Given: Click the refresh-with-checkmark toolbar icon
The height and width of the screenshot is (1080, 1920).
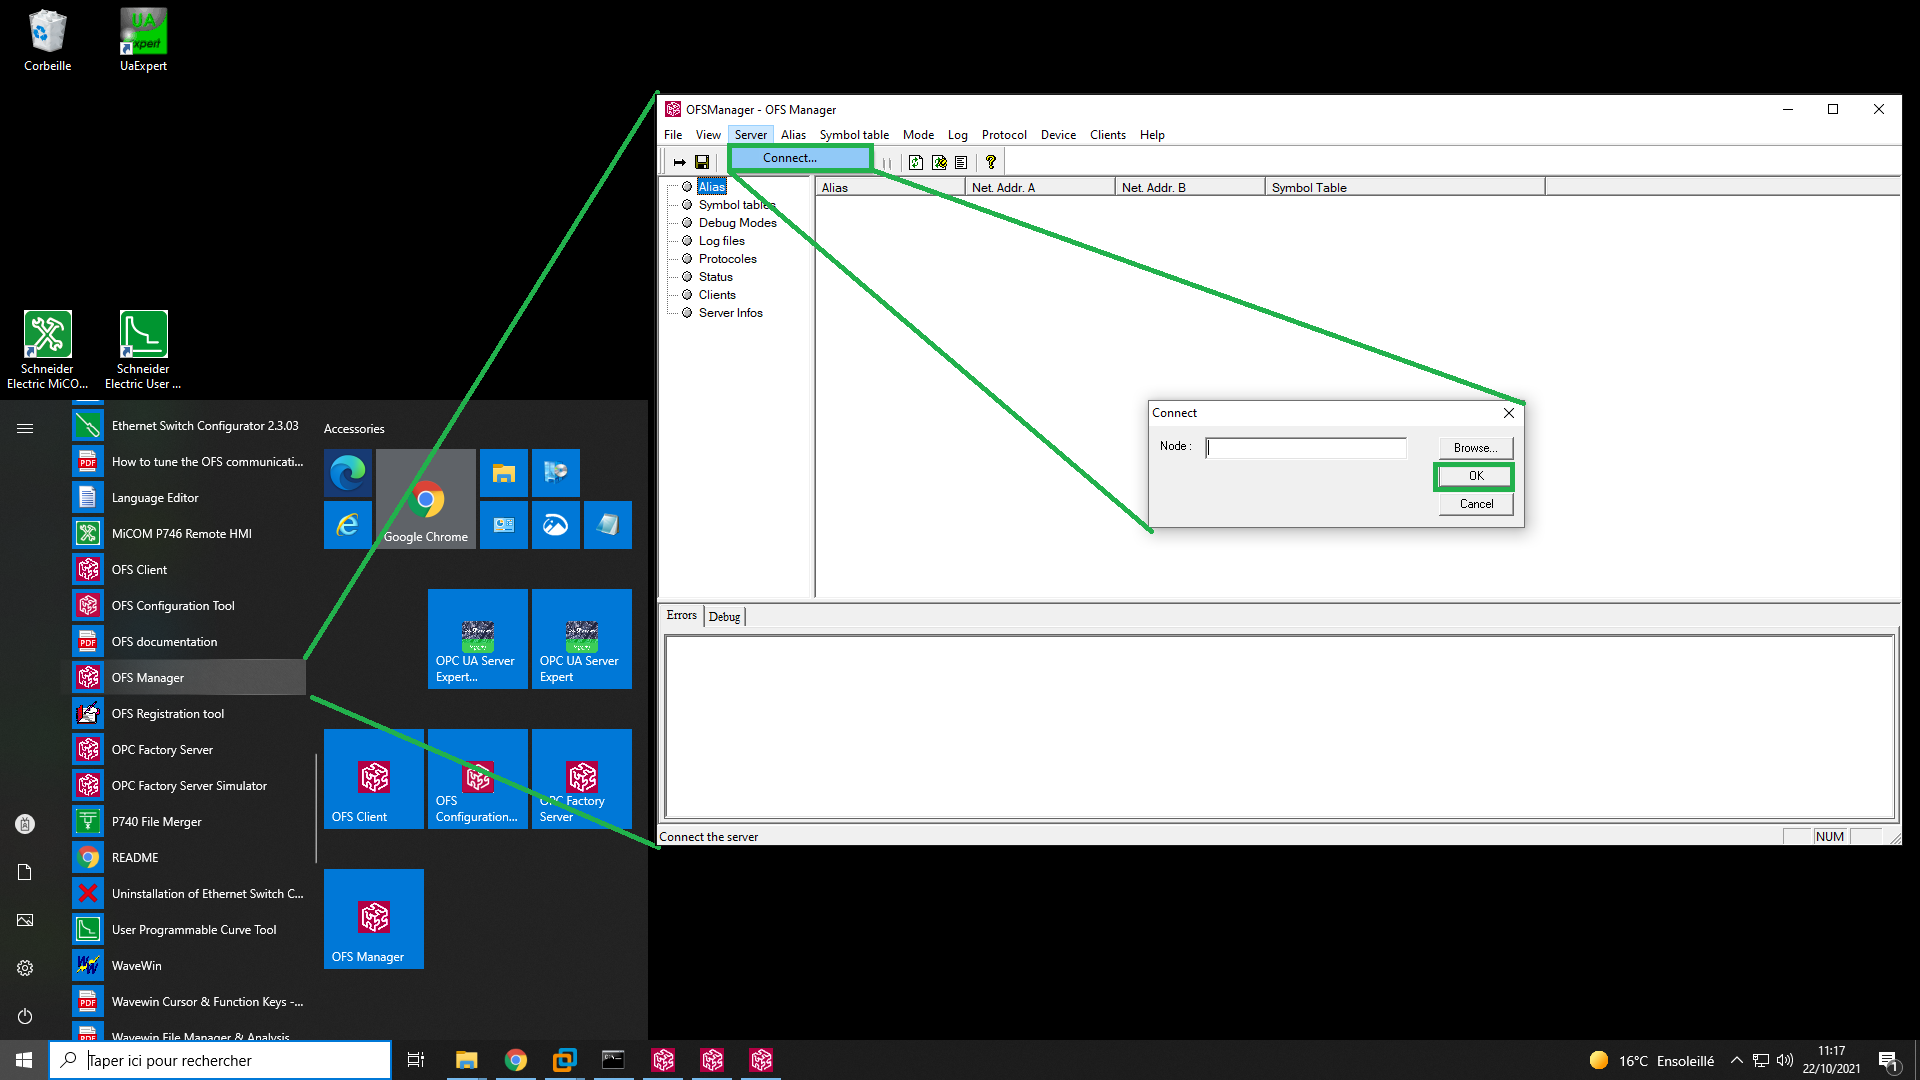Looking at the screenshot, I should click(939, 162).
